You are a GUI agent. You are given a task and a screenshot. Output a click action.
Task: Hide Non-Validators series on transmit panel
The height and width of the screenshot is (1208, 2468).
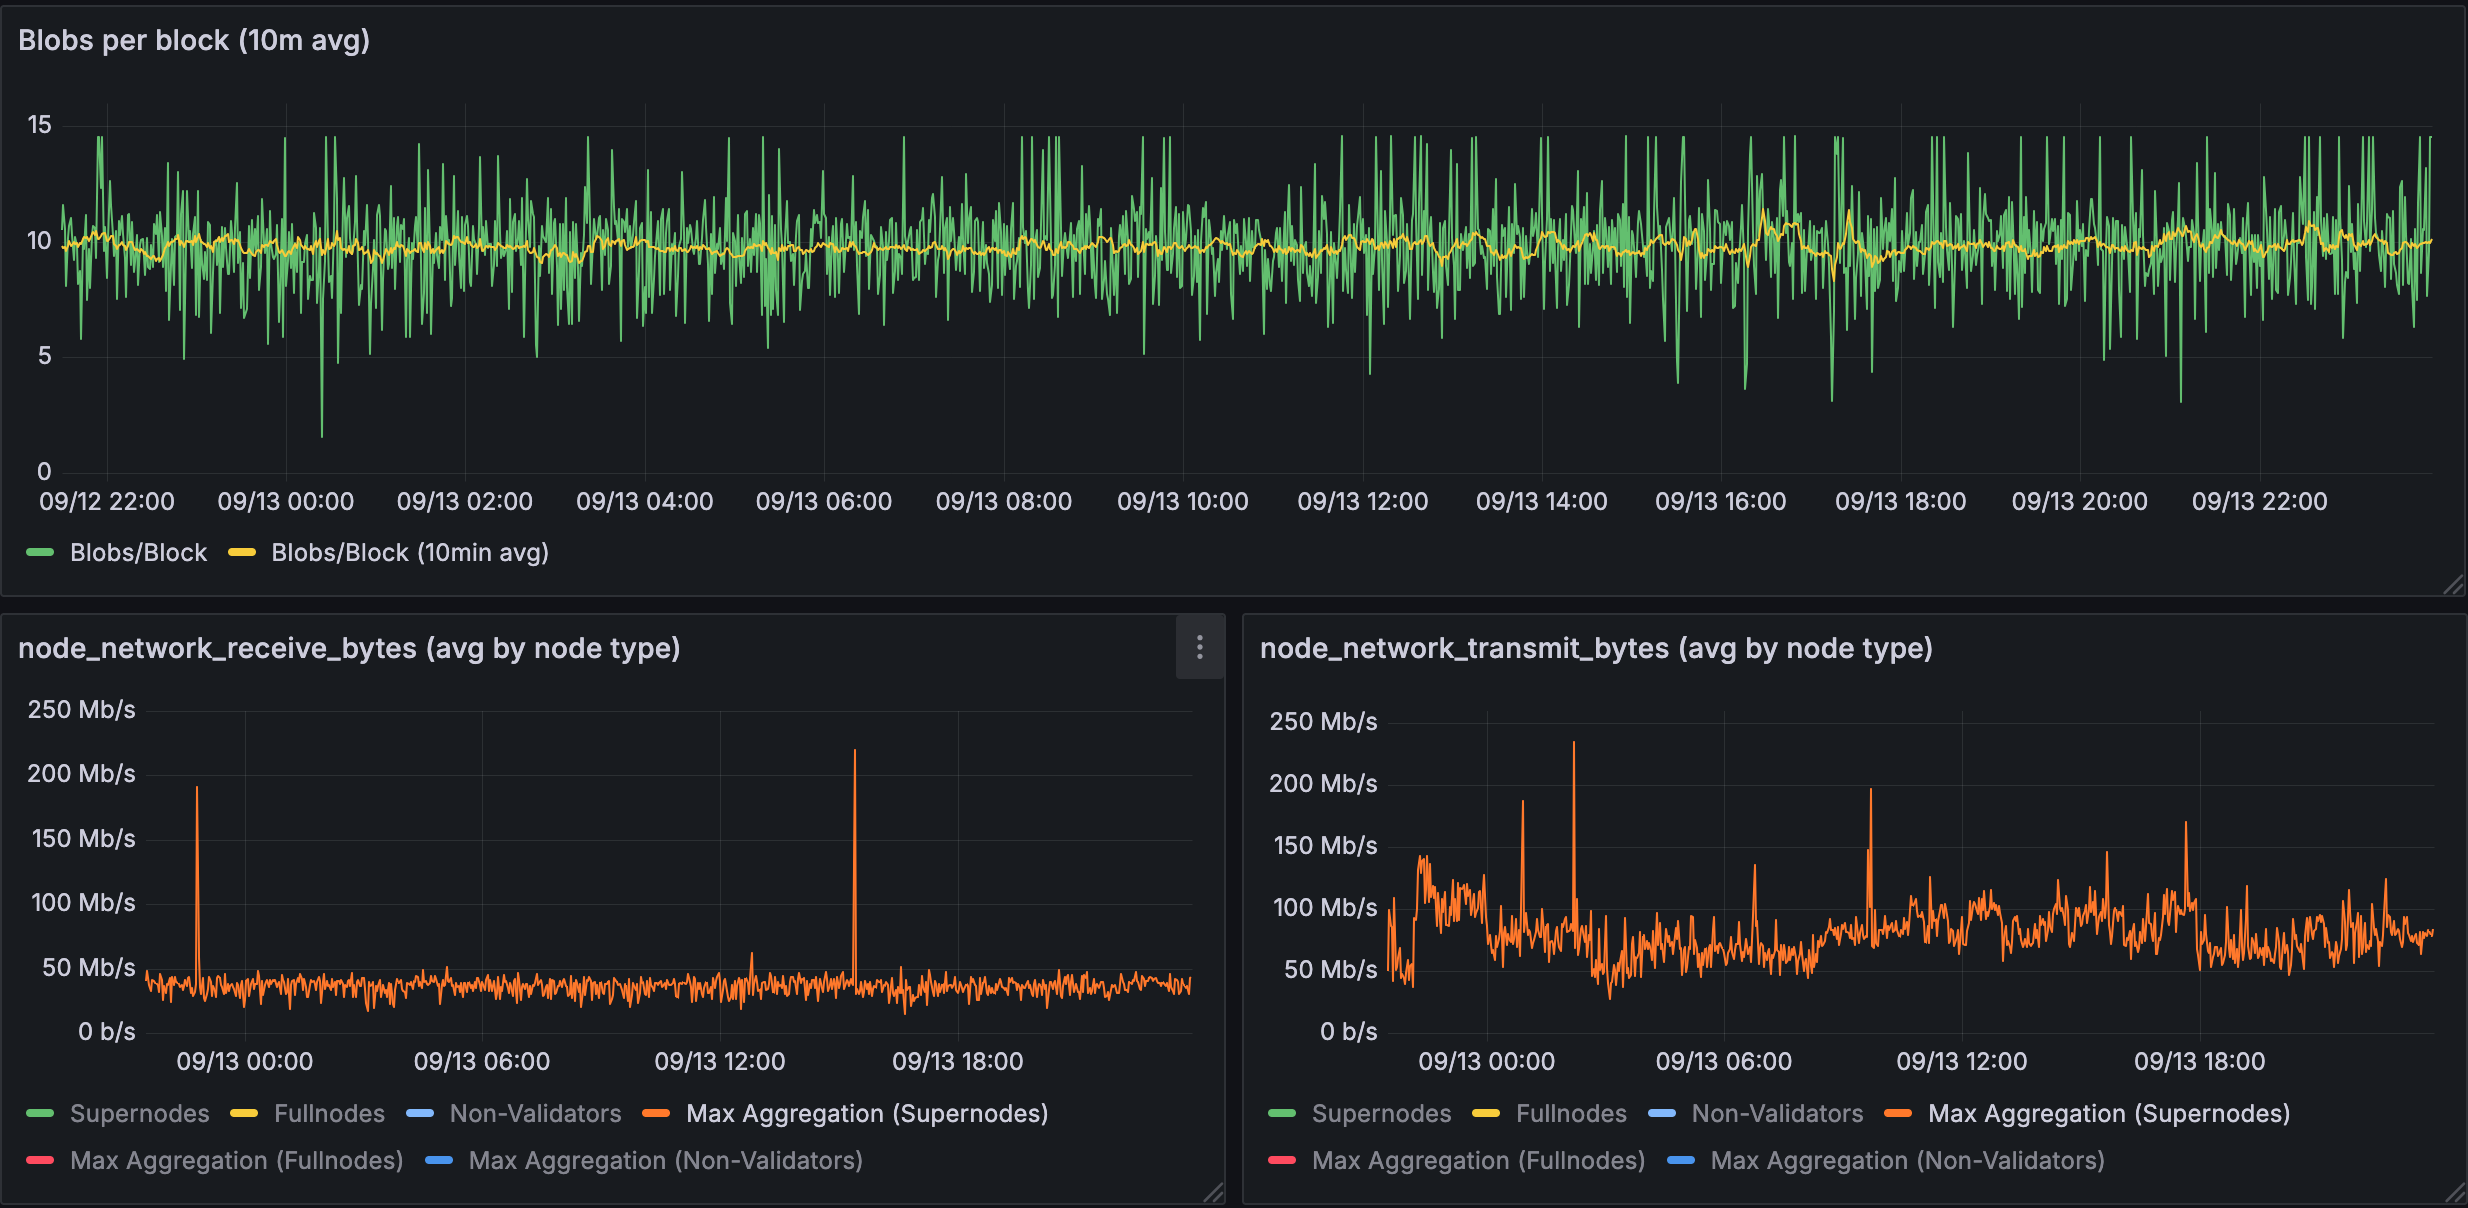pos(1777,1113)
